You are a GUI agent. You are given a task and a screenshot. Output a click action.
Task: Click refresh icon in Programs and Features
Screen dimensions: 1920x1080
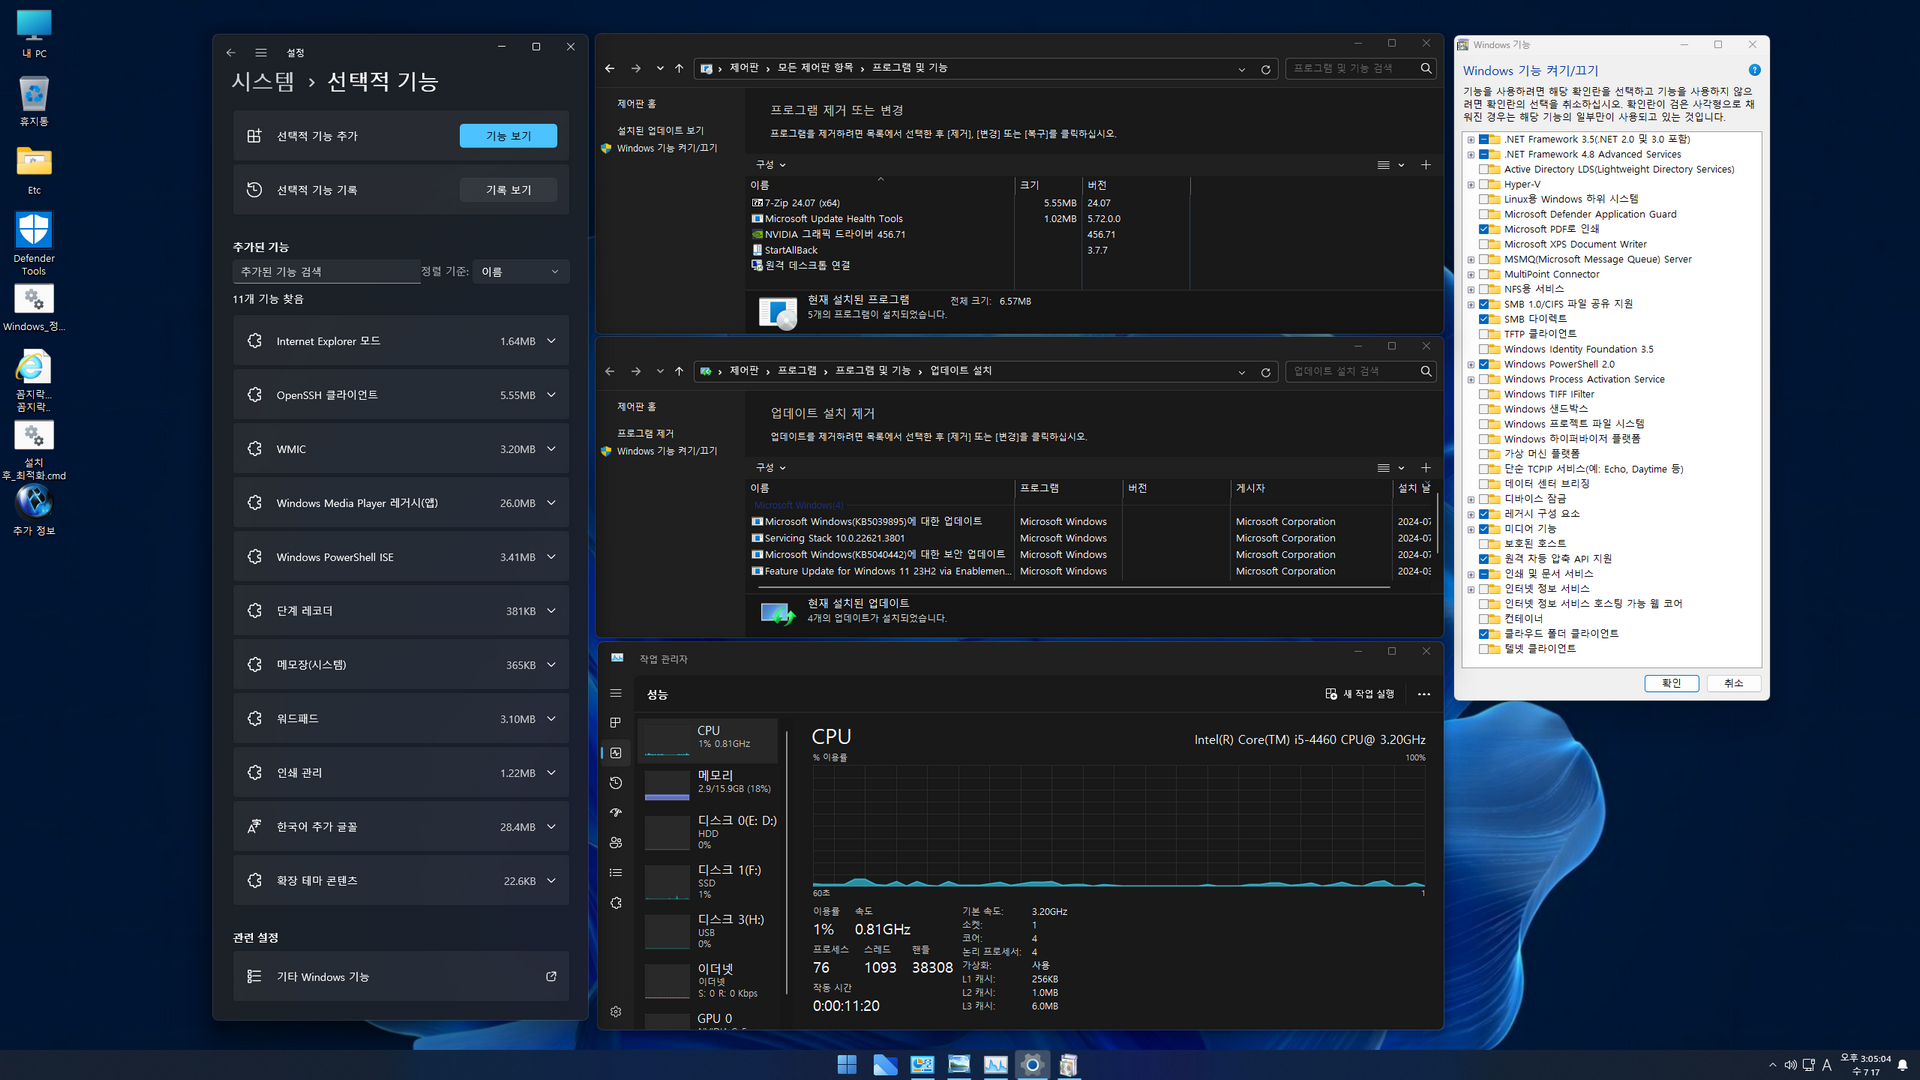(x=1266, y=69)
